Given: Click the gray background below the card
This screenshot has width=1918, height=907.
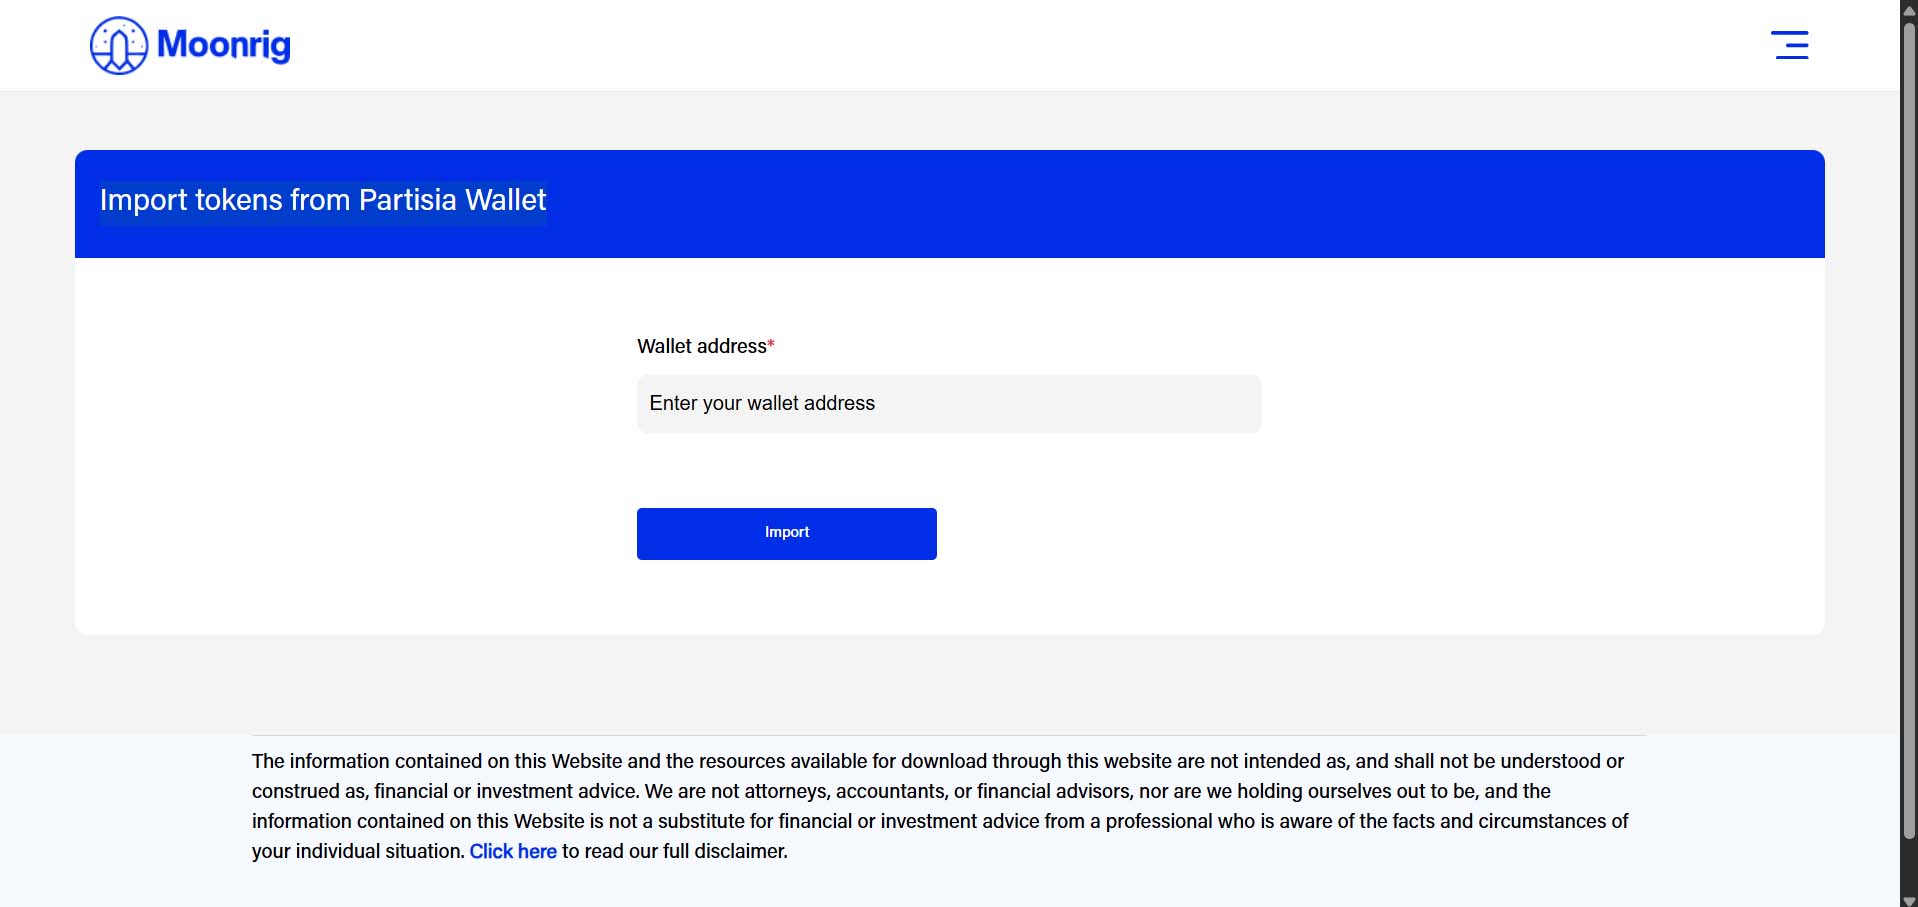Looking at the screenshot, I should (x=950, y=685).
